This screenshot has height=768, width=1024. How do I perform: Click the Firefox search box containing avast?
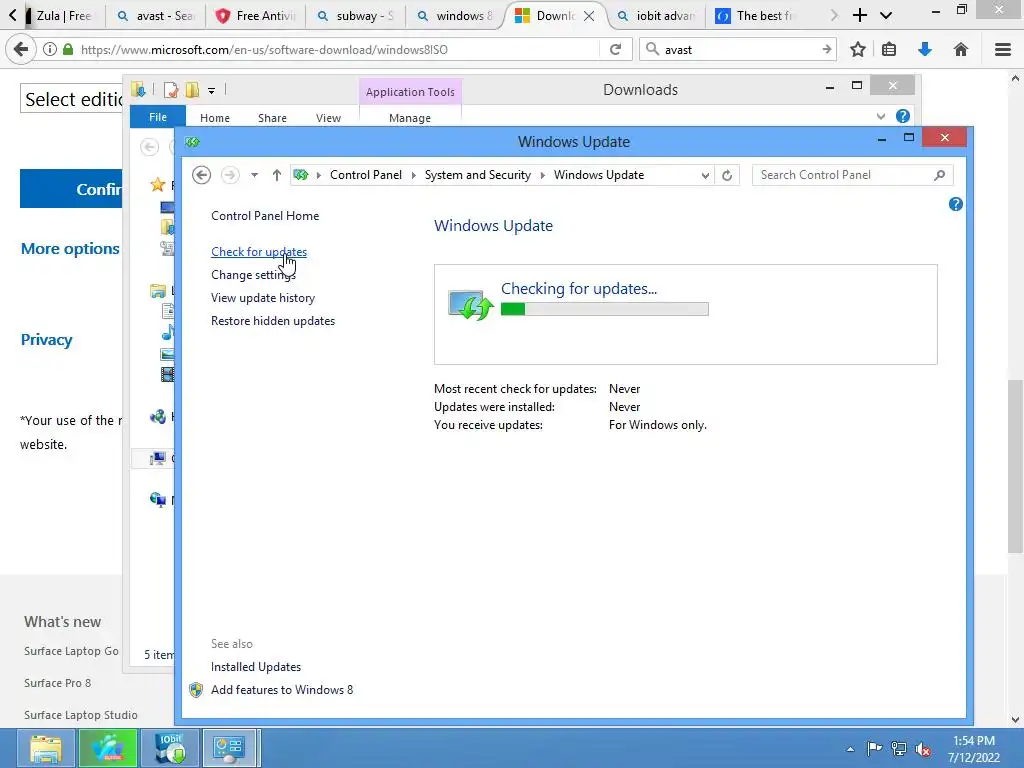[738, 50]
